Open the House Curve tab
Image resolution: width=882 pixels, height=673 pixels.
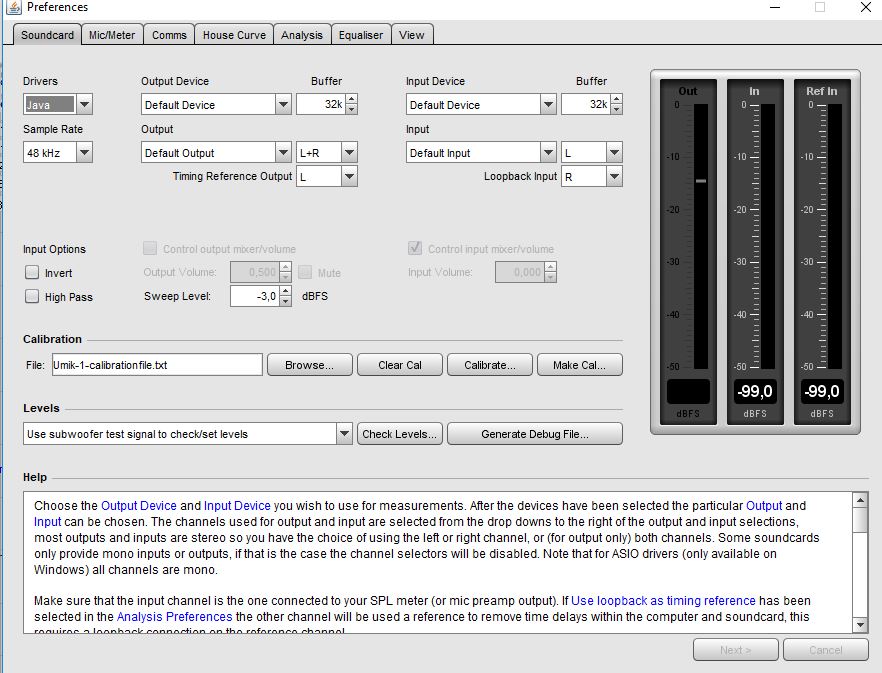point(234,35)
